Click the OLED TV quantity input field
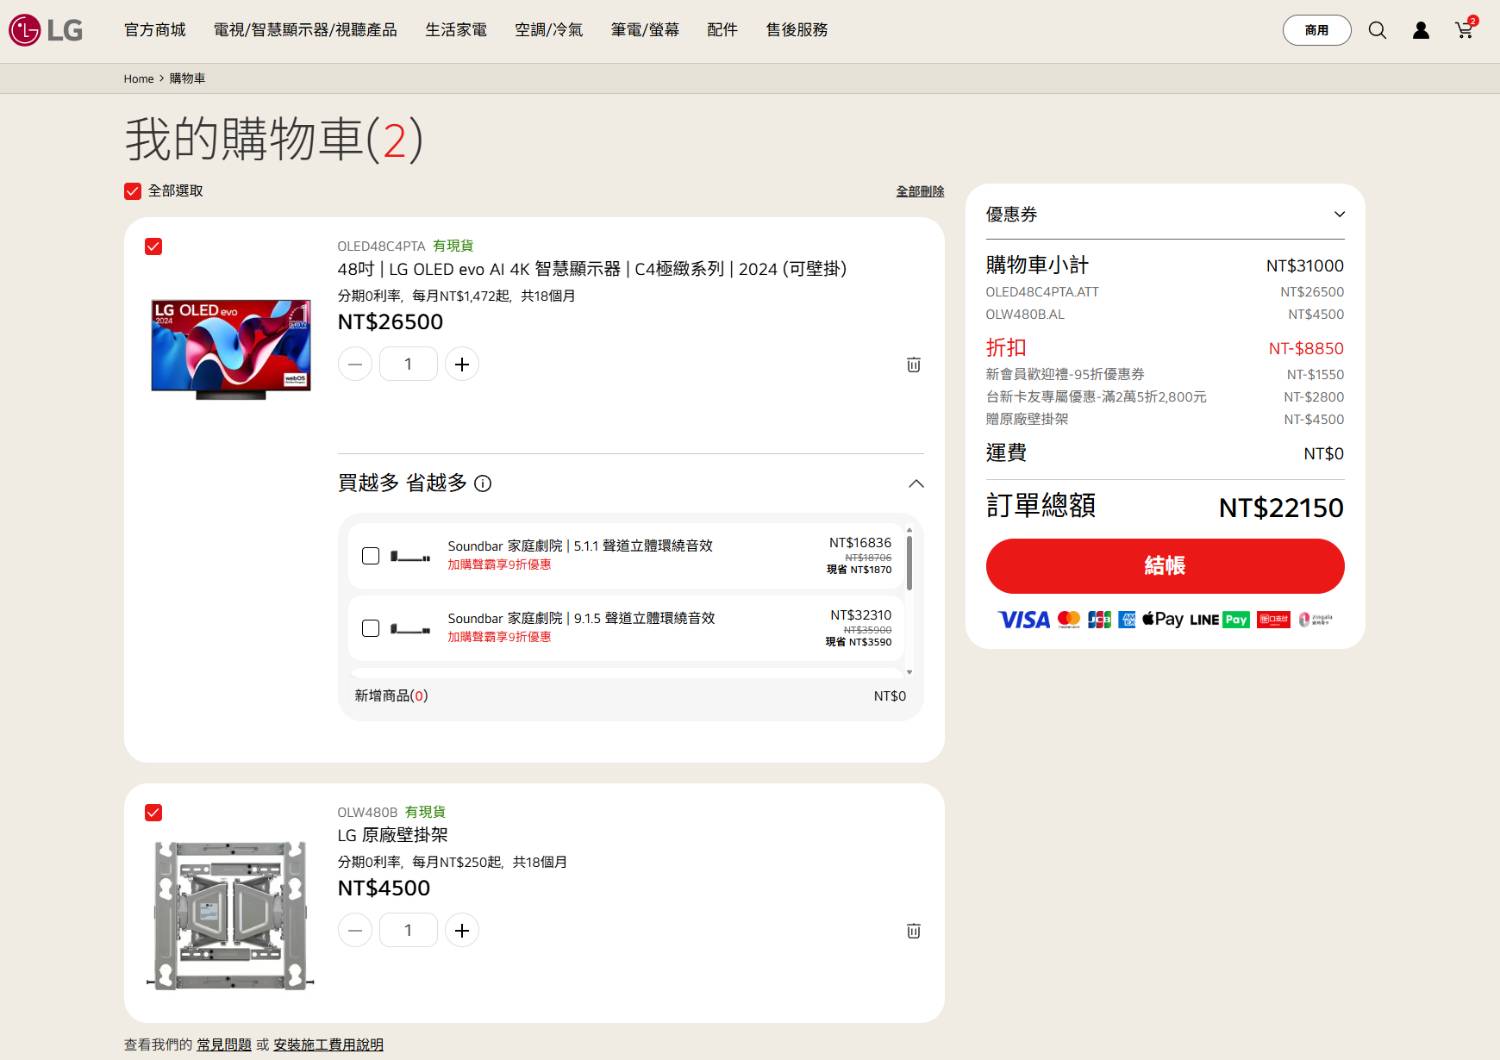 [408, 364]
